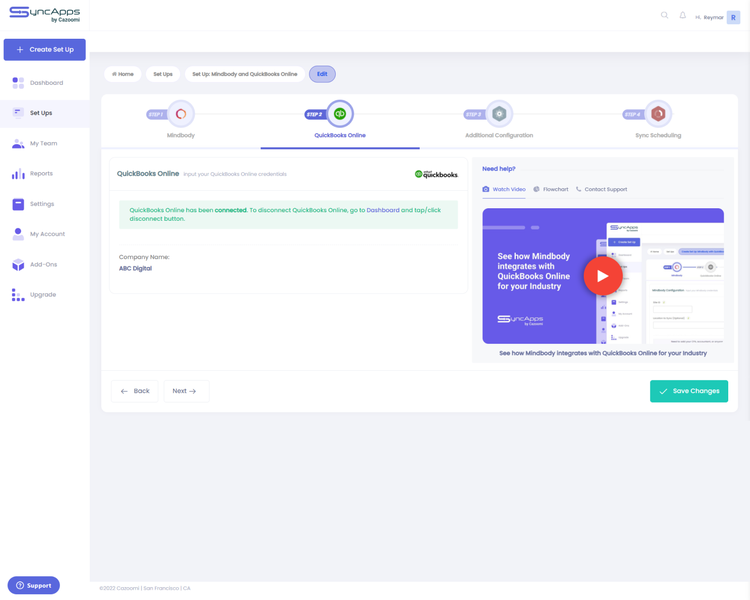Image resolution: width=750 pixels, height=600 pixels.
Task: Go Back to previous step
Action: [x=135, y=391]
